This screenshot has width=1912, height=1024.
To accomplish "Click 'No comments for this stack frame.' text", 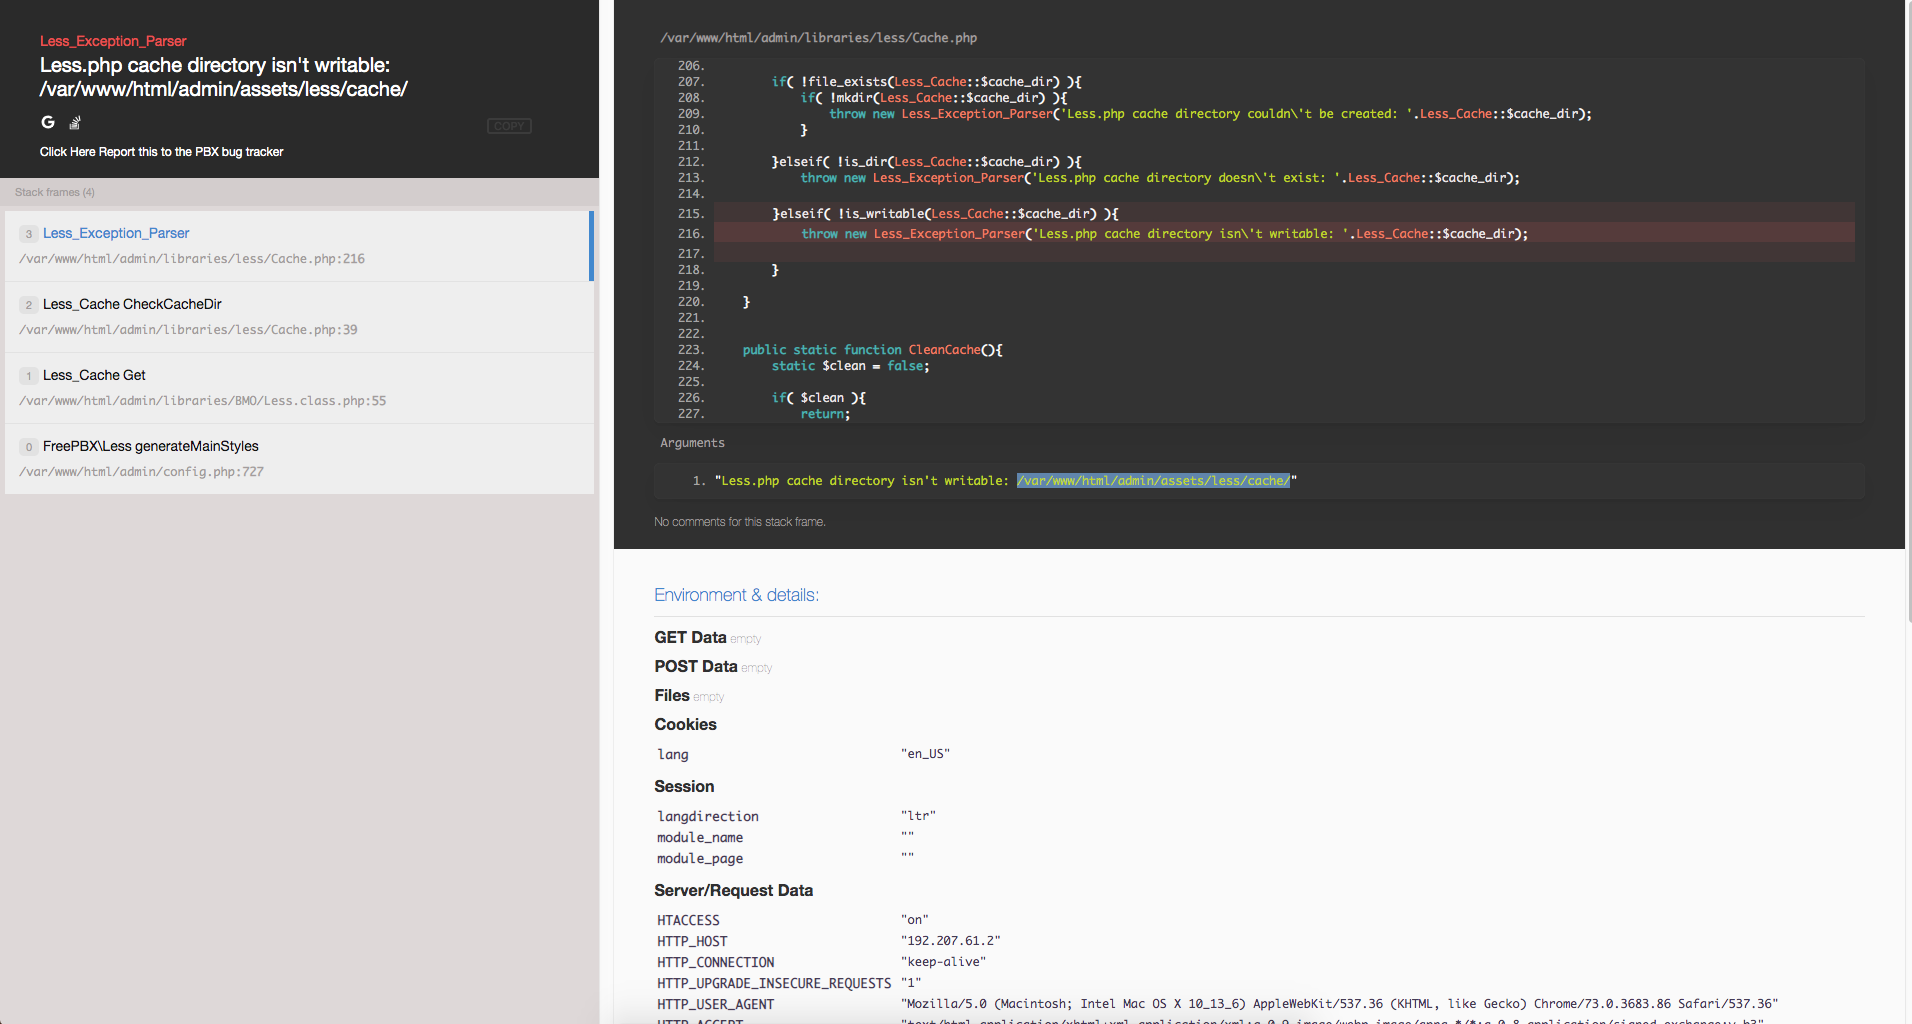I will pyautogui.click(x=740, y=522).
